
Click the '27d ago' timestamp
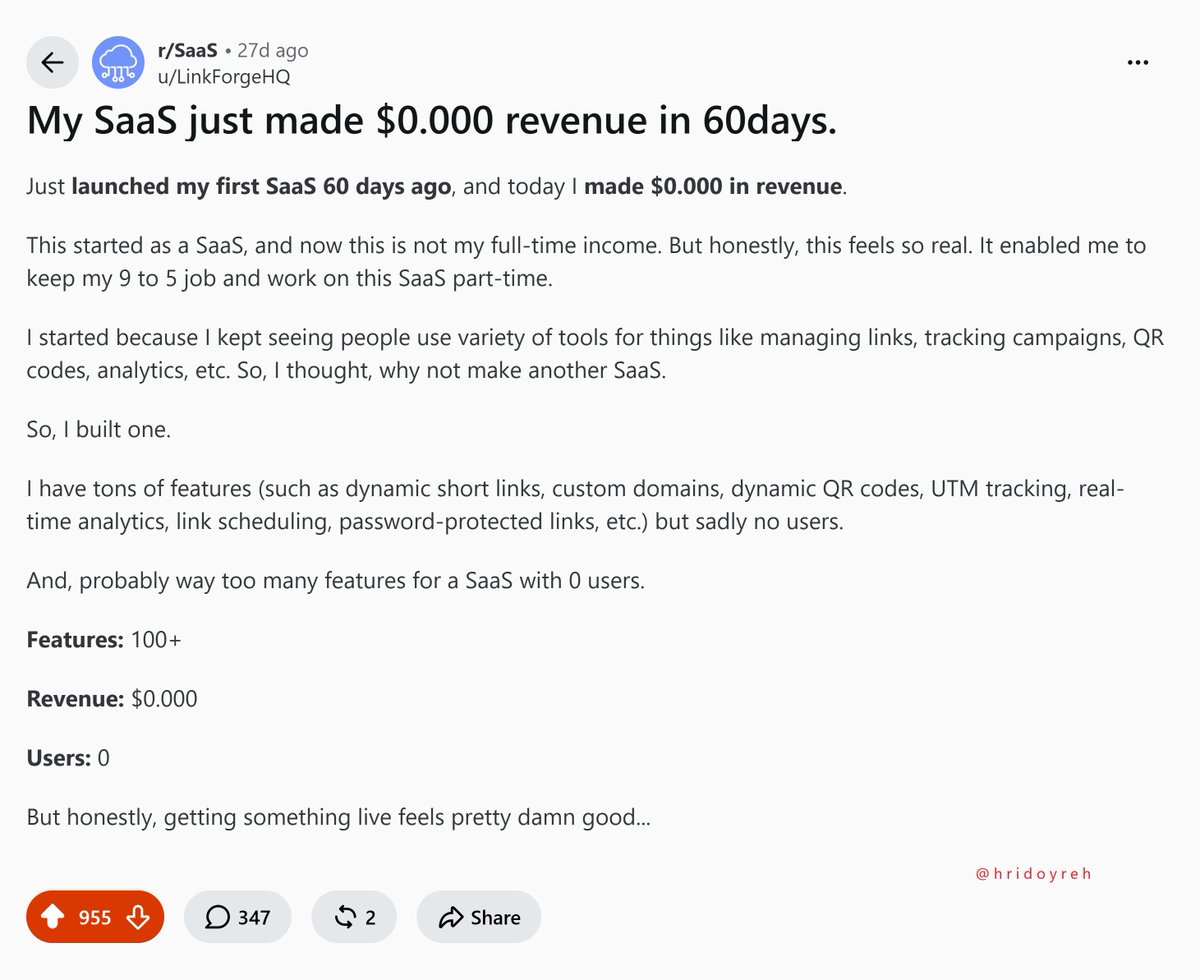click(272, 50)
